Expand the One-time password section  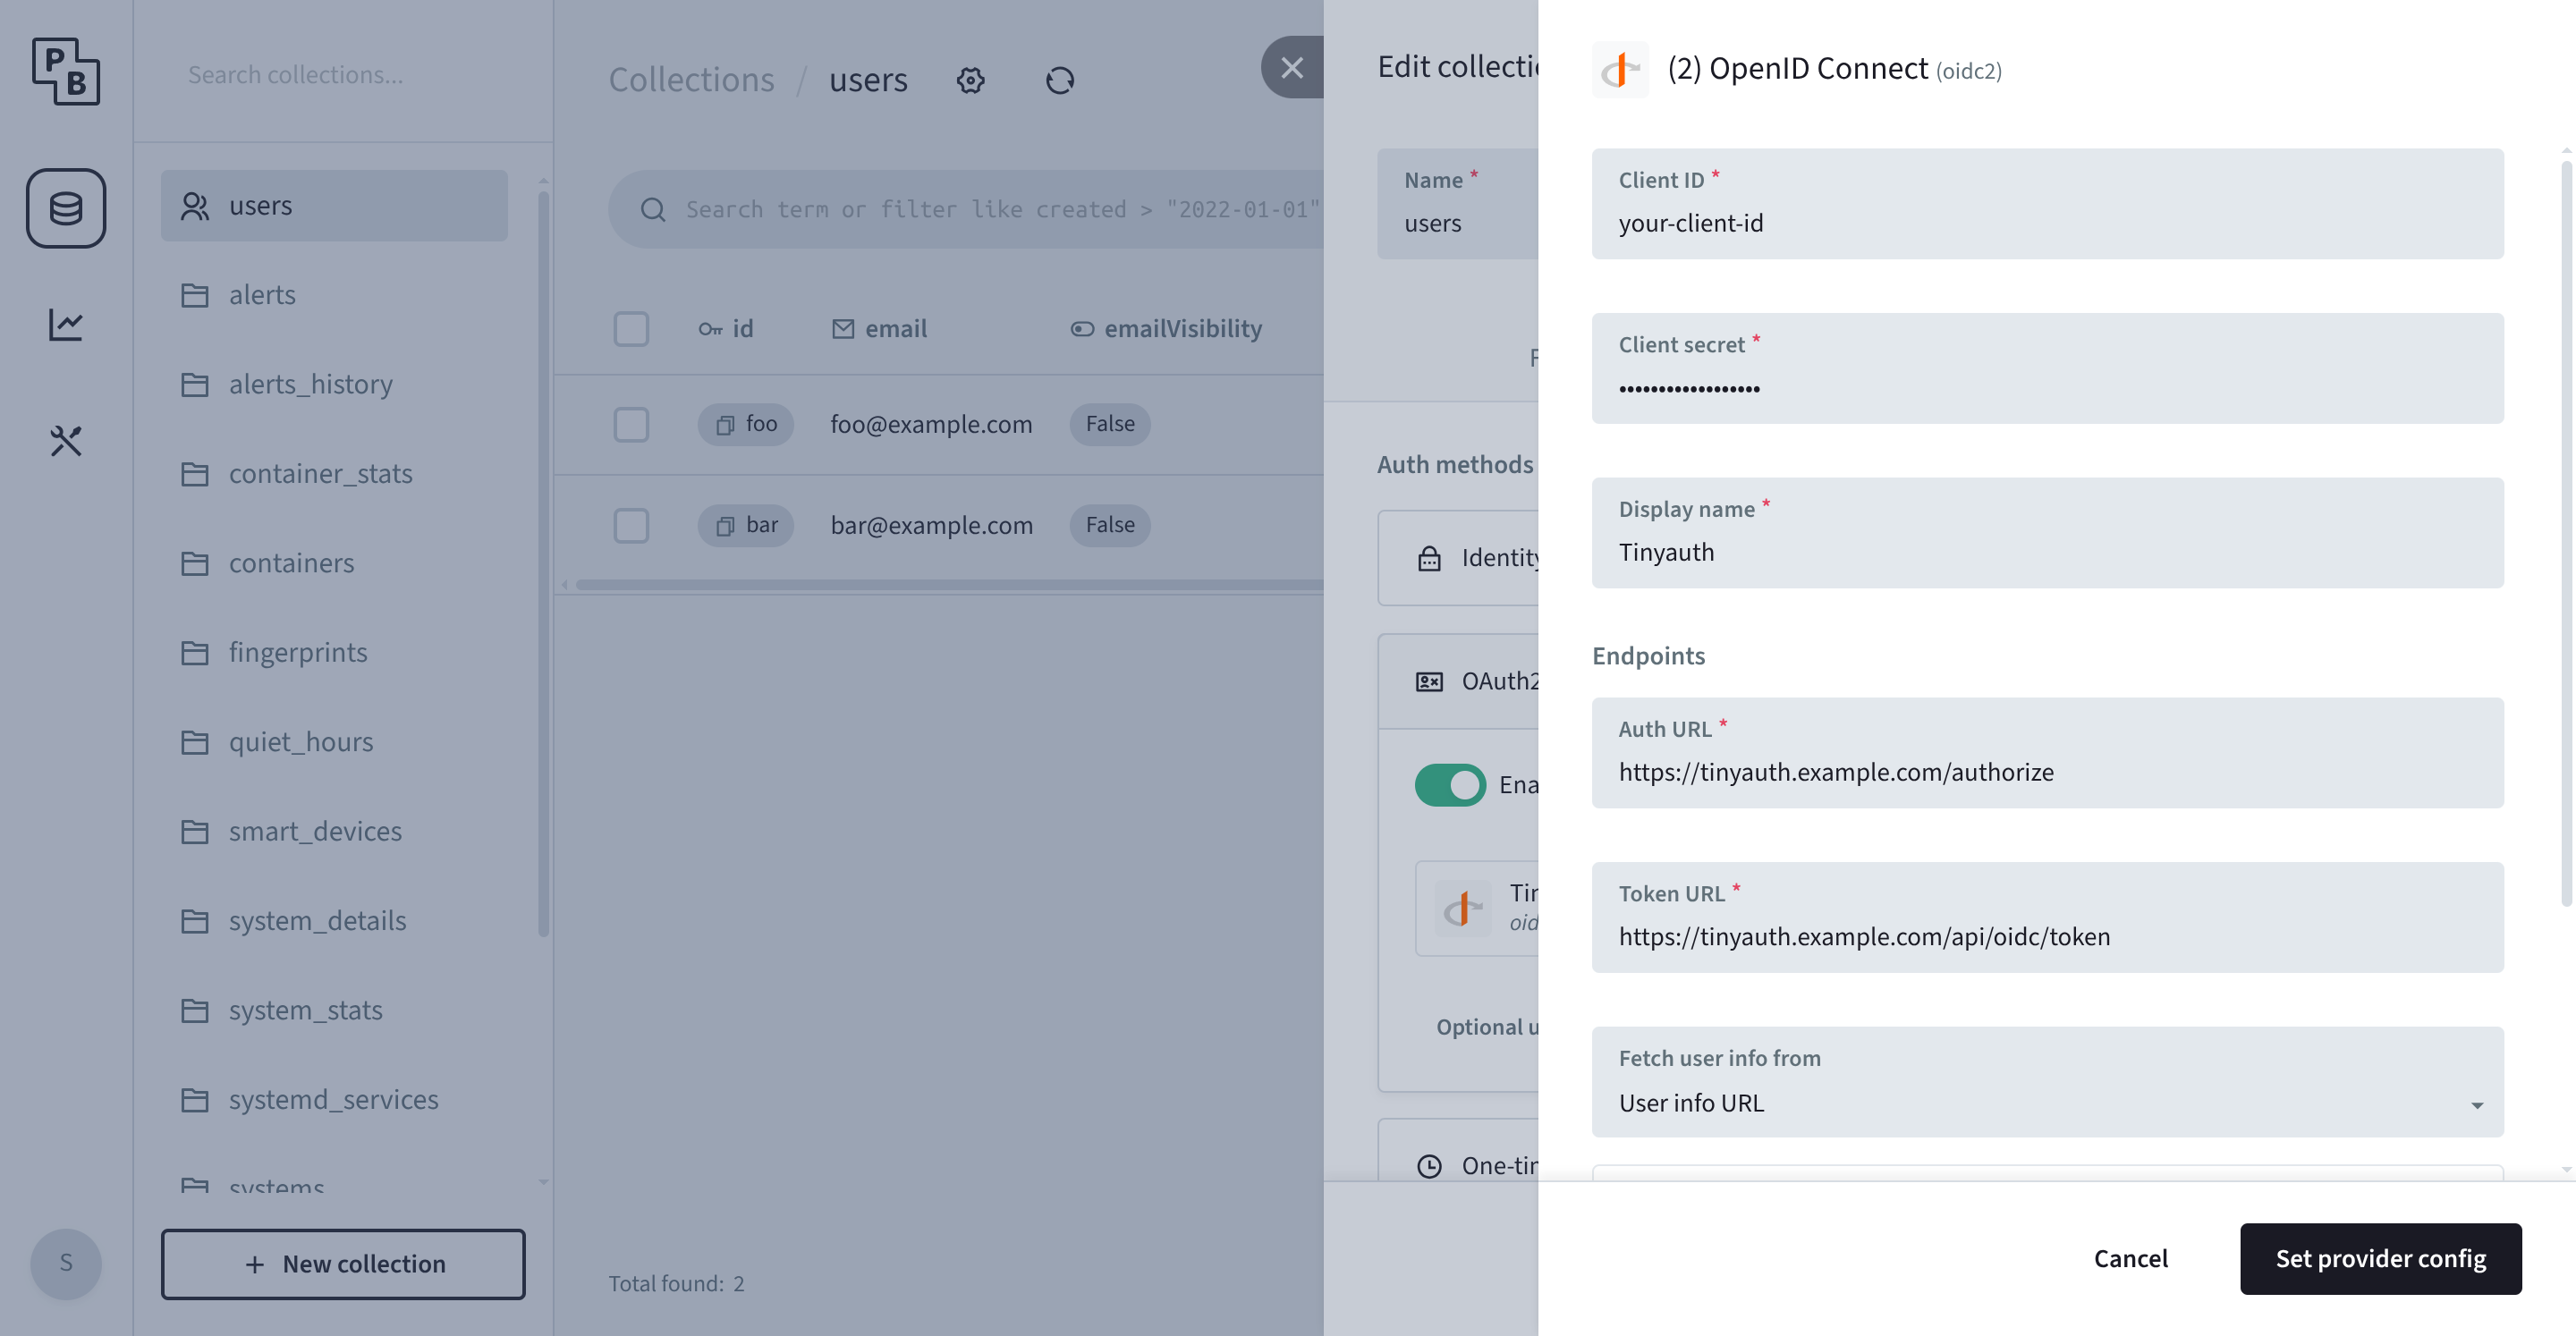[1458, 1150]
